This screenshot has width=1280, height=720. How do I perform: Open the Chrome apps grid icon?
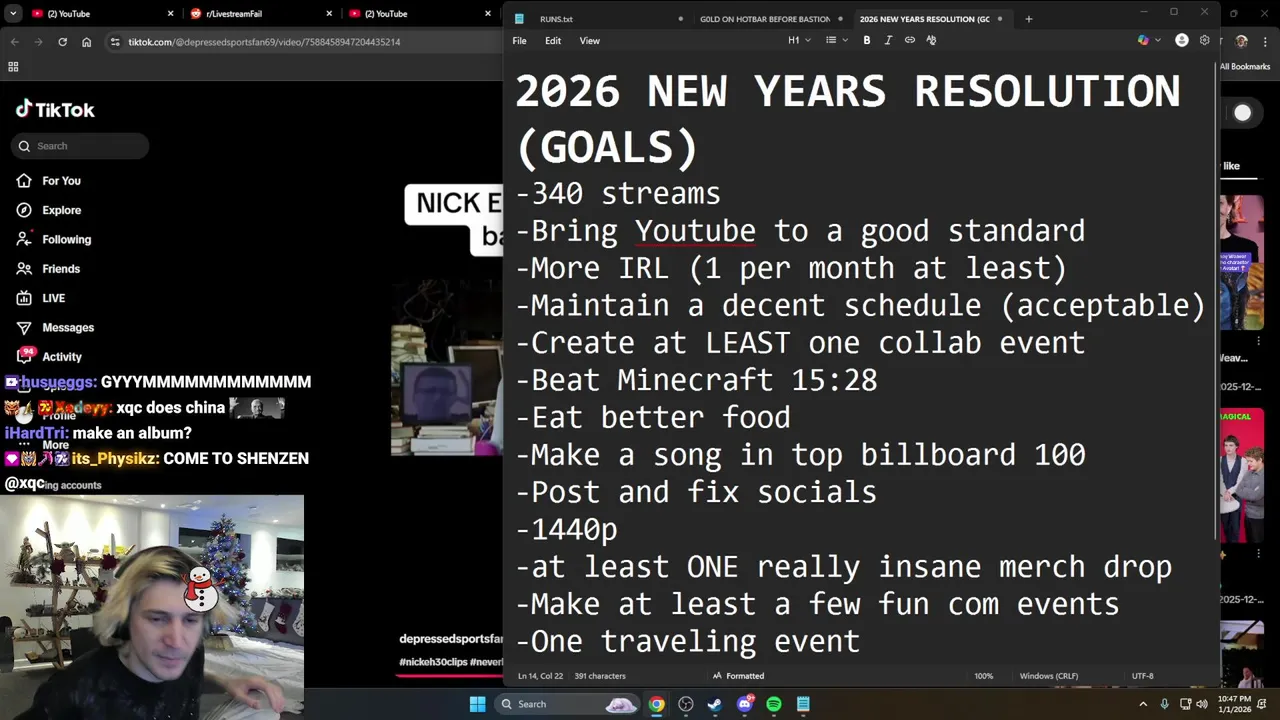tap(13, 67)
